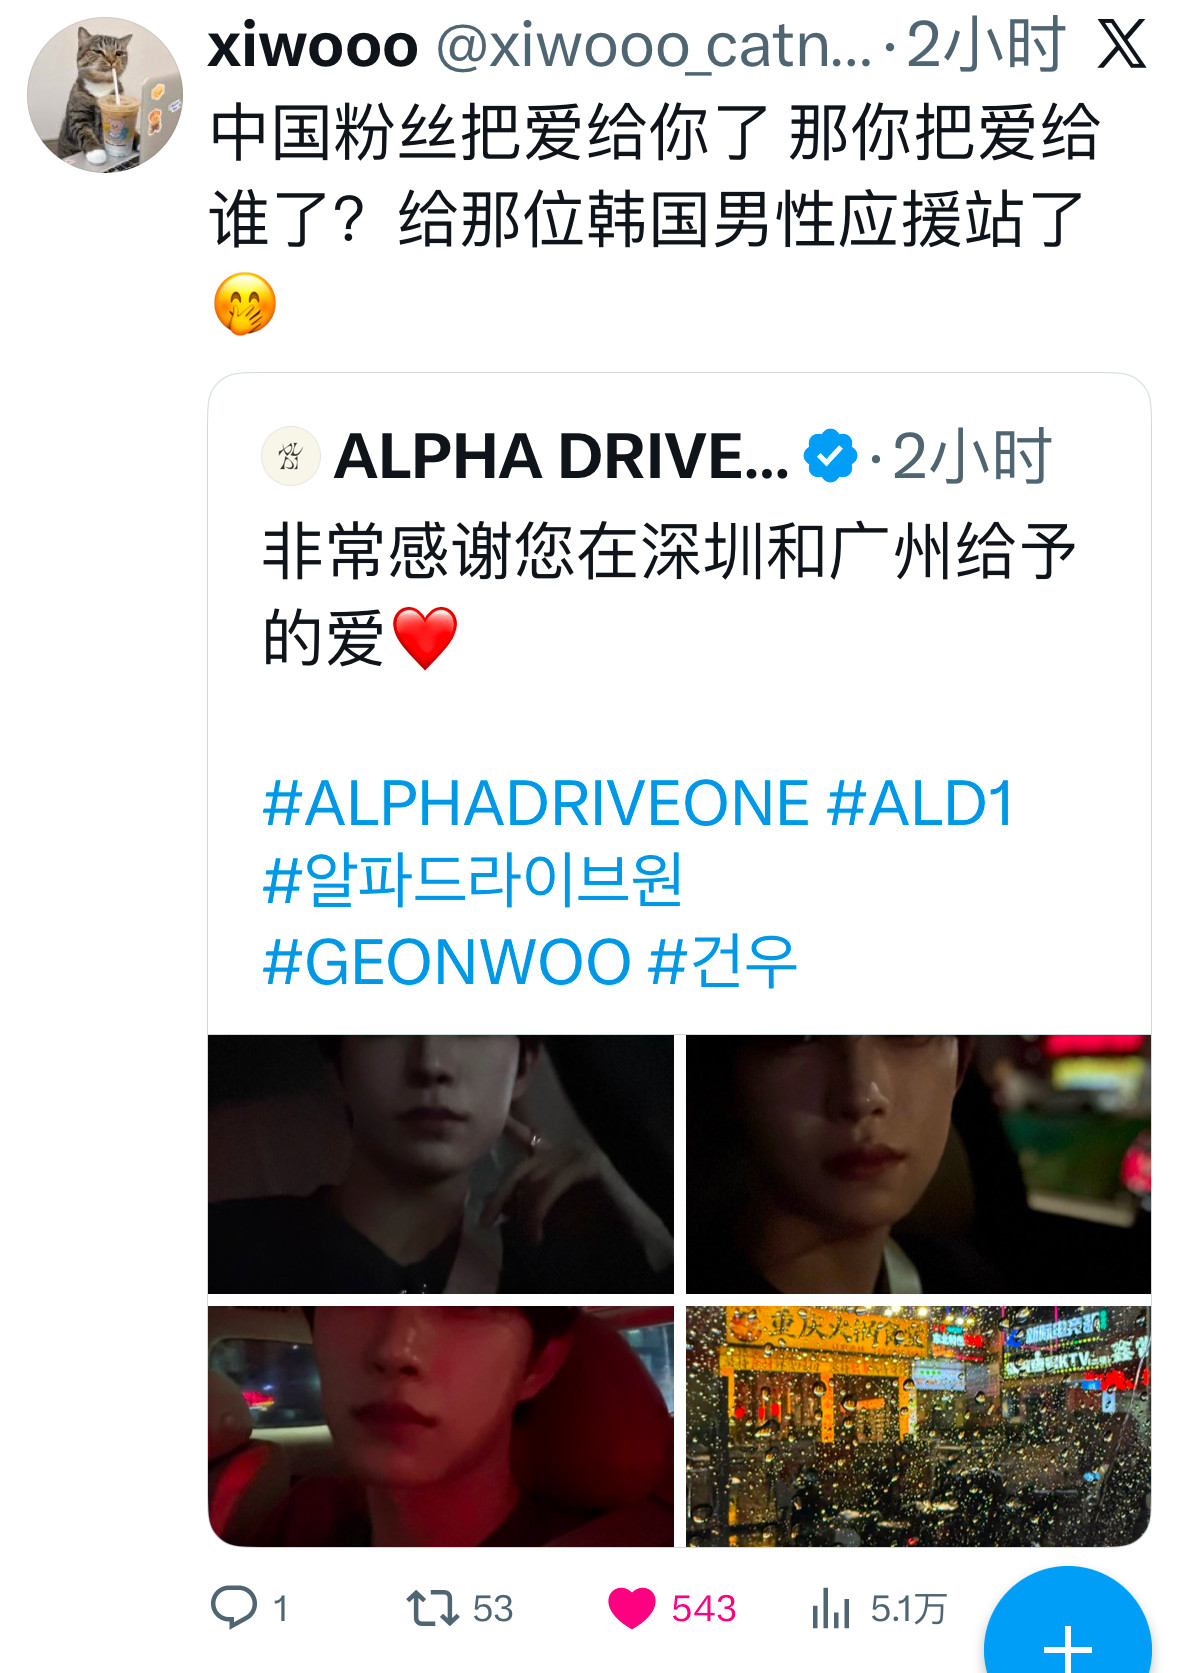Open quoted ALPHA DRIVE post text
1179x1673 pixels.
pos(668,594)
